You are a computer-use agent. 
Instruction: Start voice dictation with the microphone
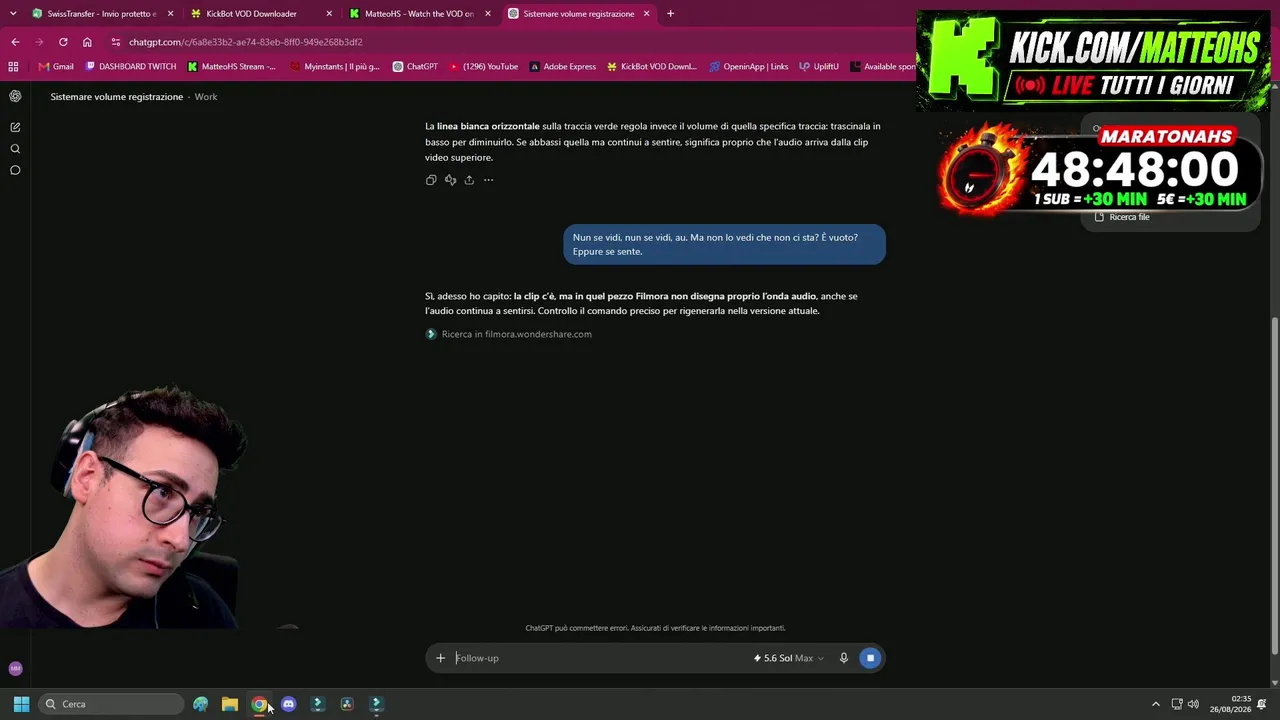click(844, 658)
